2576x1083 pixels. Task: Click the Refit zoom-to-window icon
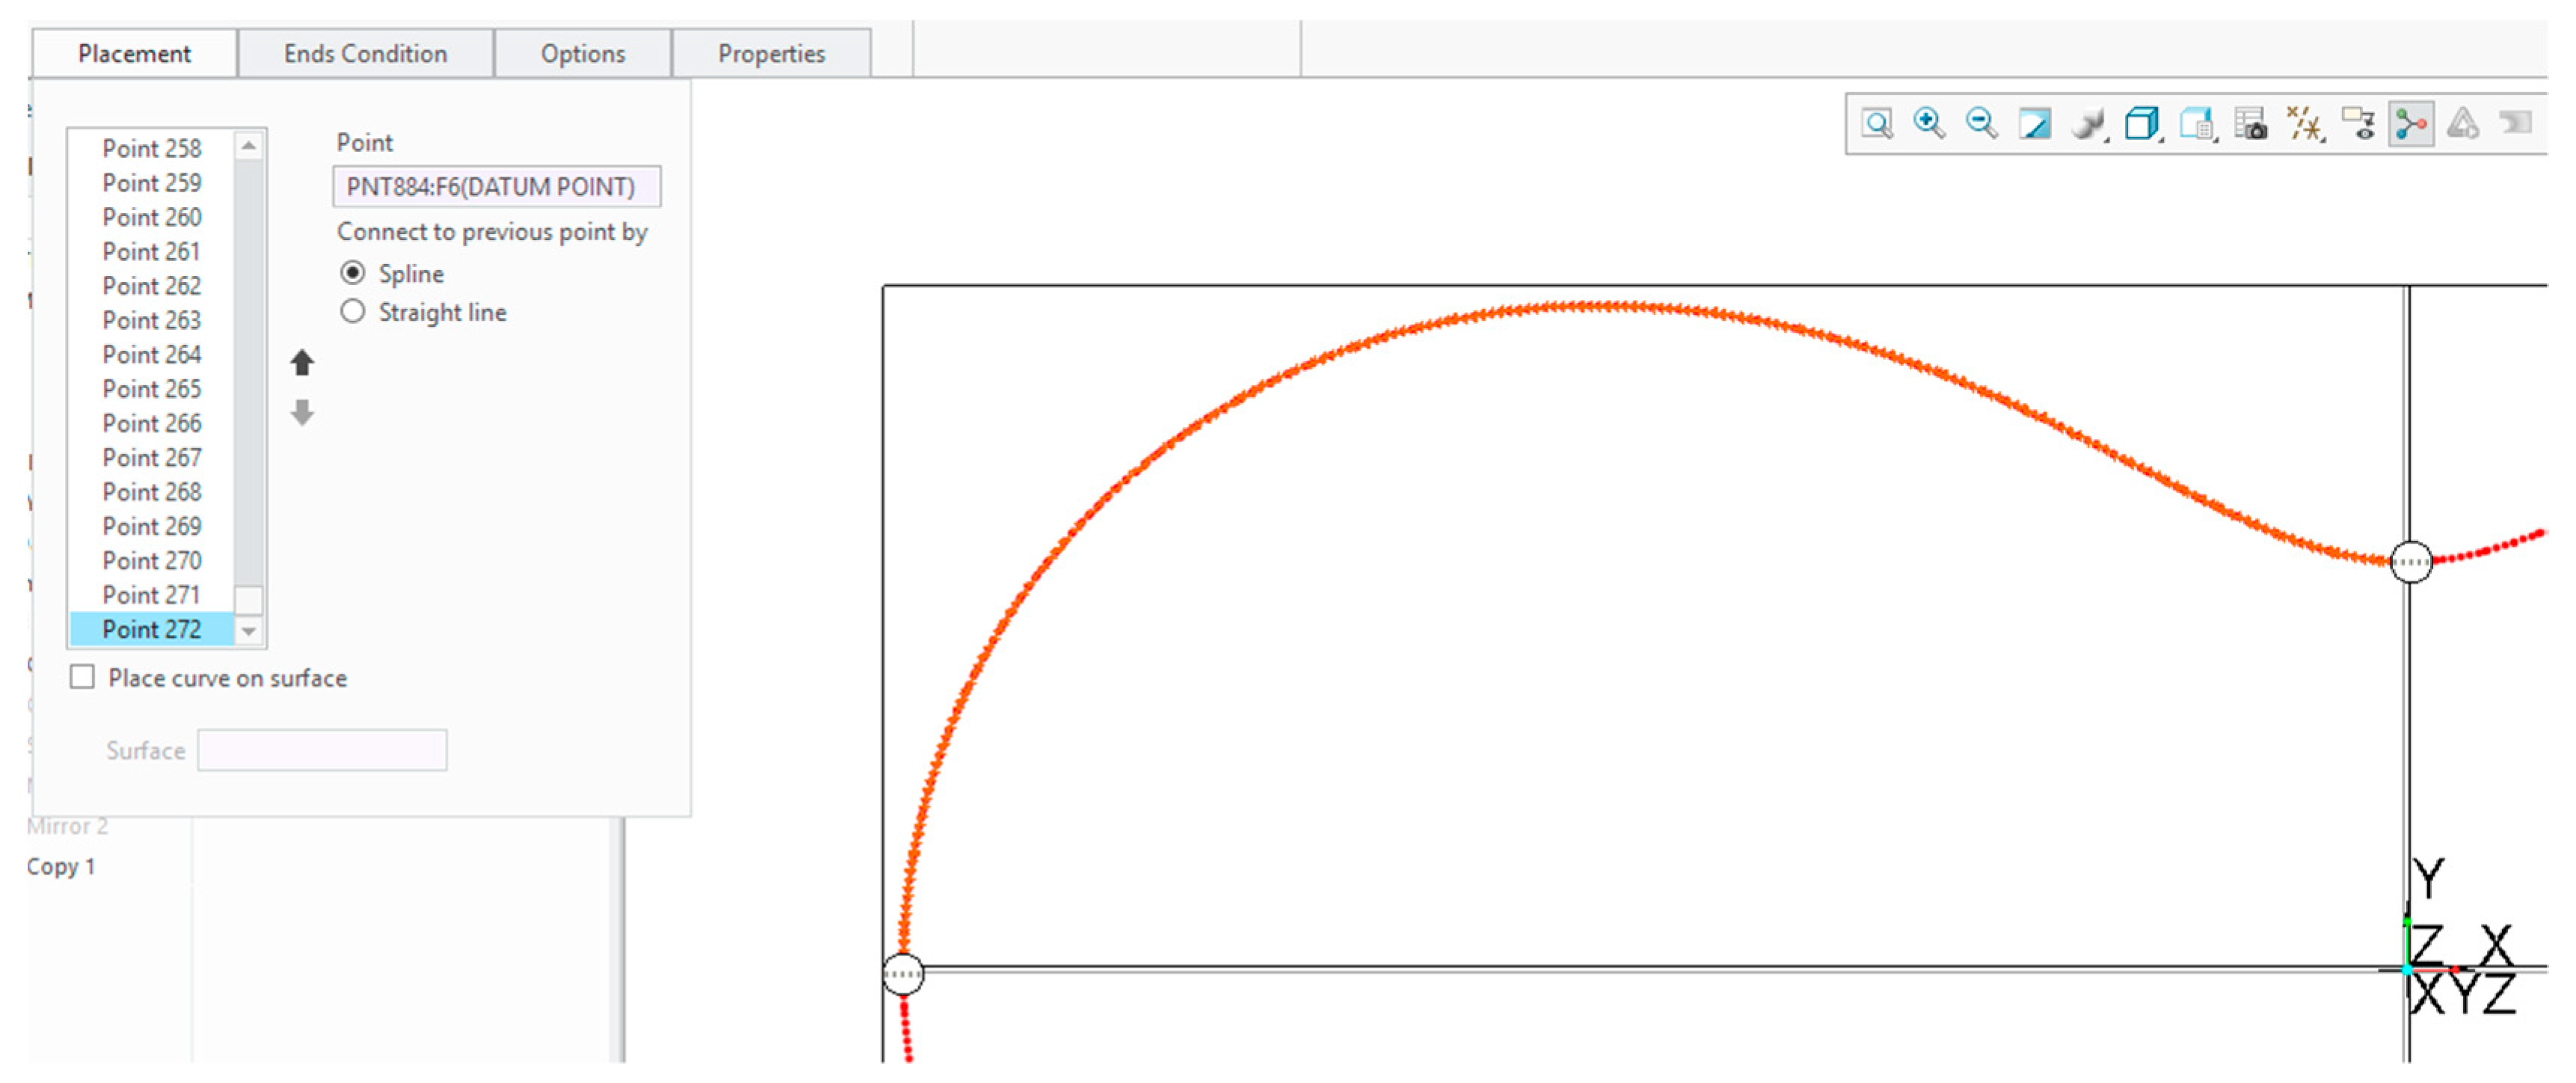click(x=1877, y=125)
